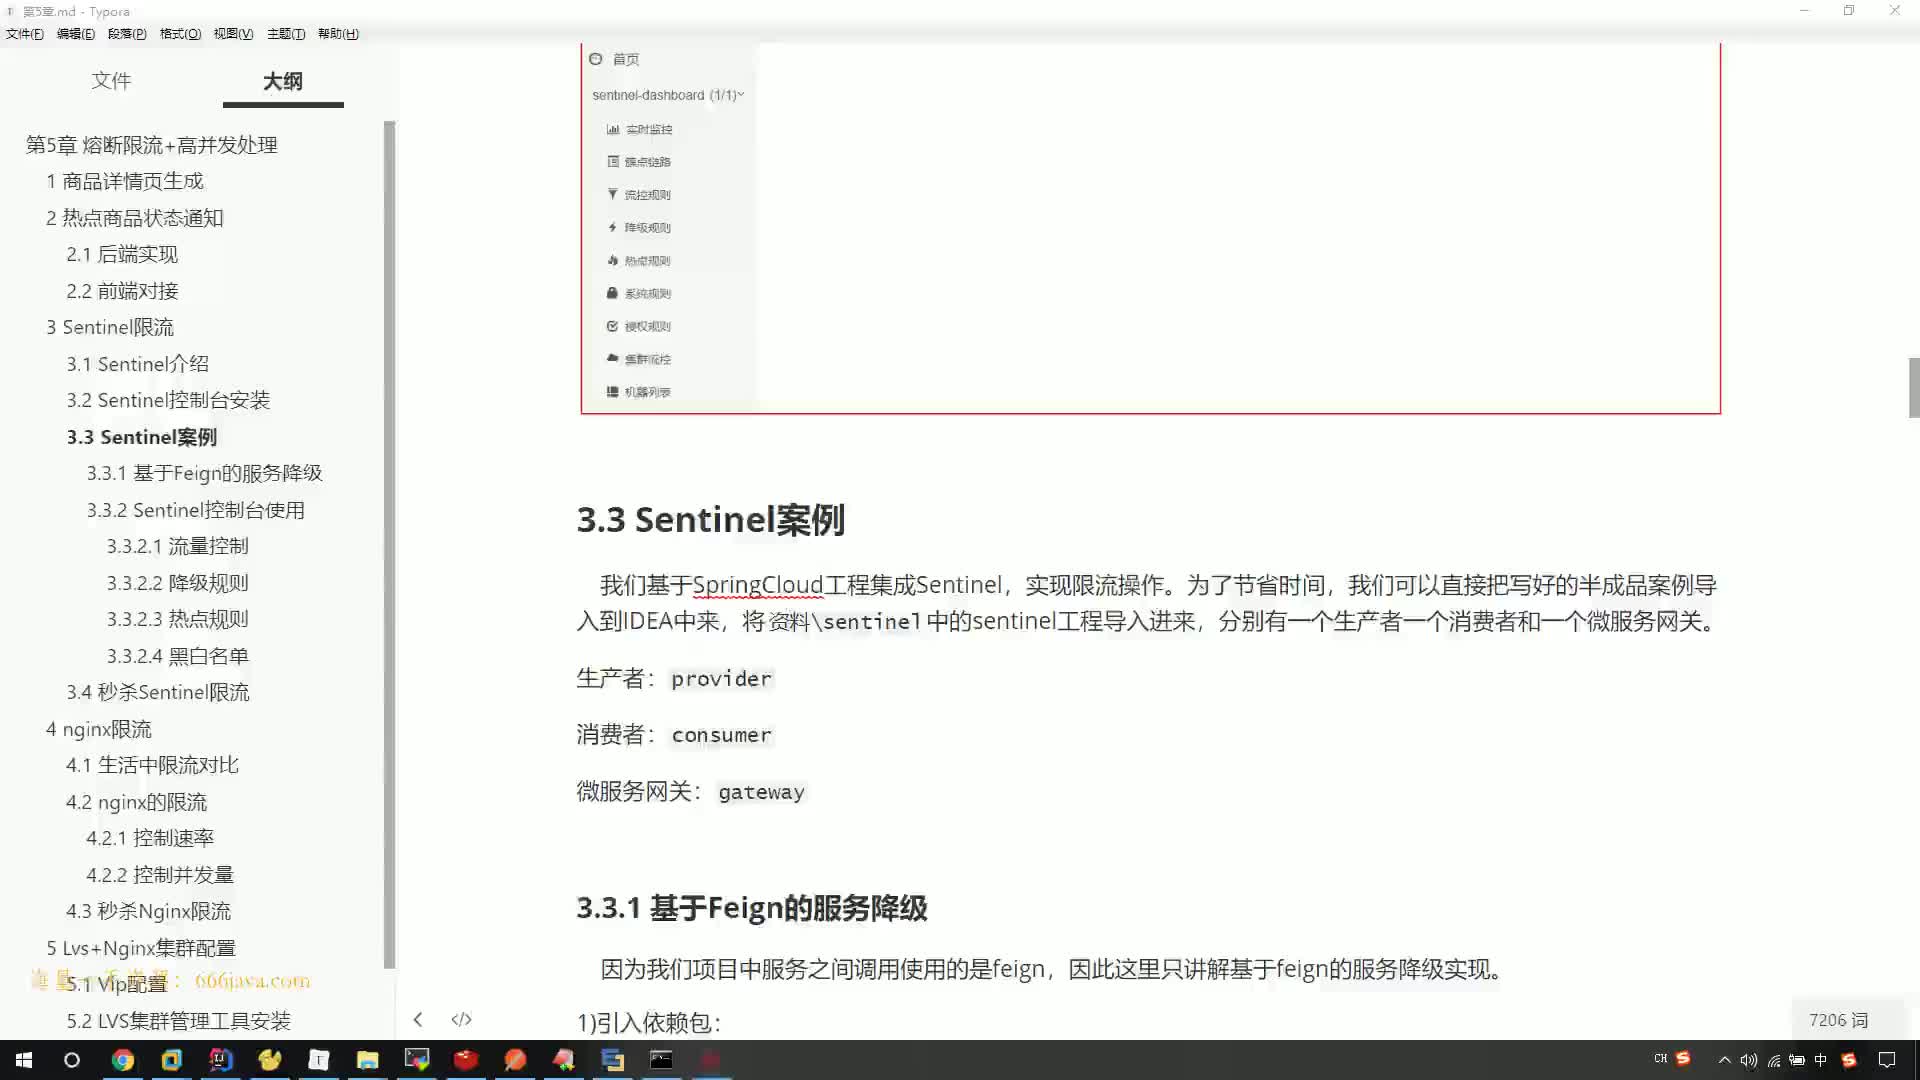
Task: Open the 段落(P) menu
Action: point(127,34)
